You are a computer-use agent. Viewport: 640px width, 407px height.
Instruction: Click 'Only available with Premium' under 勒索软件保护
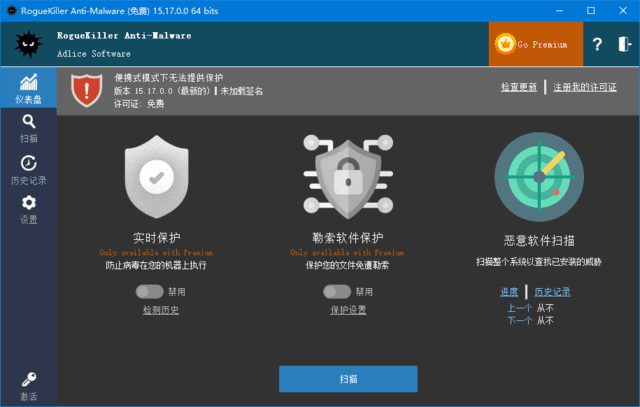(x=347, y=252)
